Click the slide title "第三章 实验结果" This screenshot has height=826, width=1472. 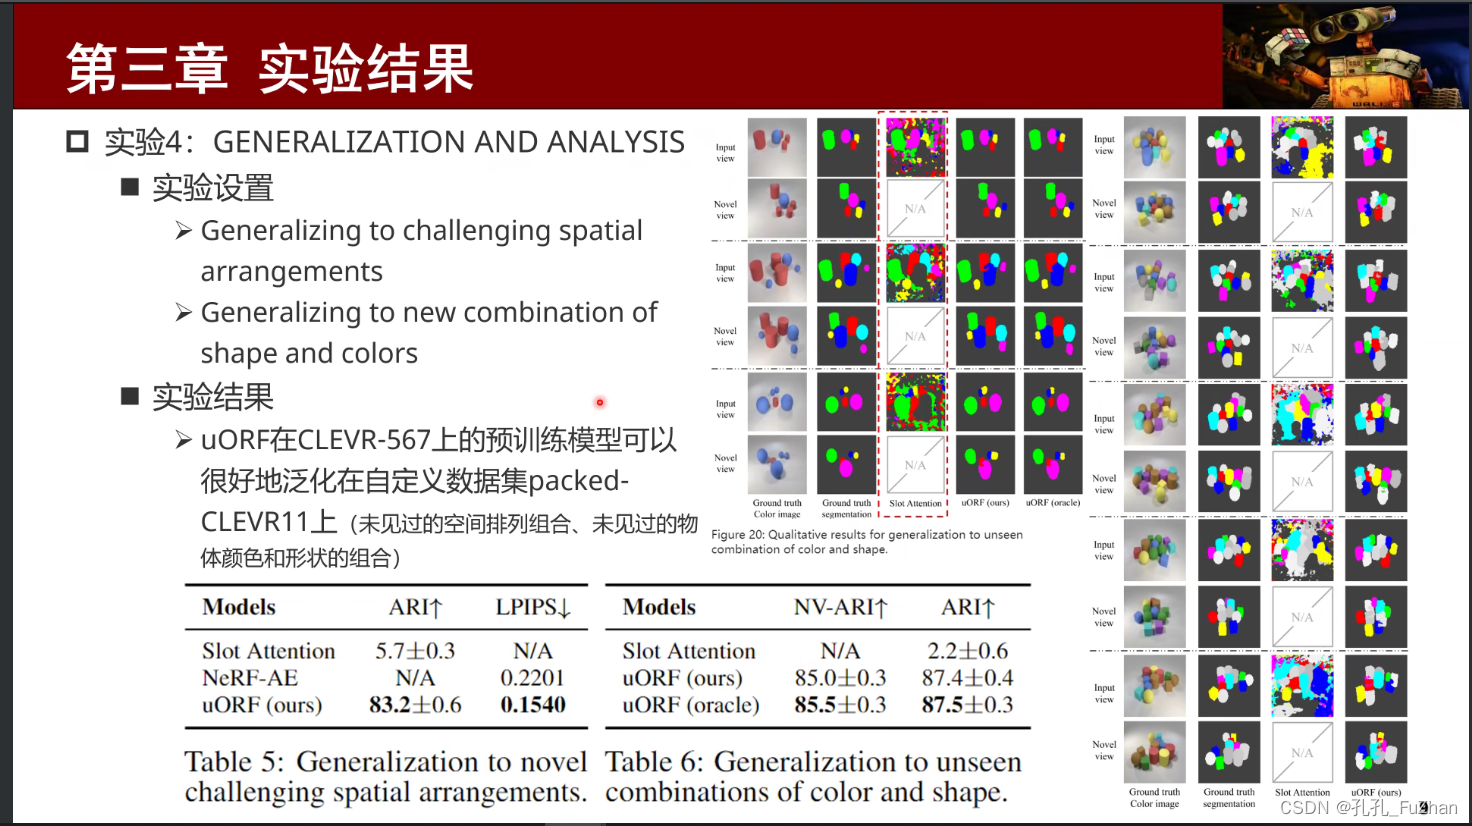(x=269, y=69)
